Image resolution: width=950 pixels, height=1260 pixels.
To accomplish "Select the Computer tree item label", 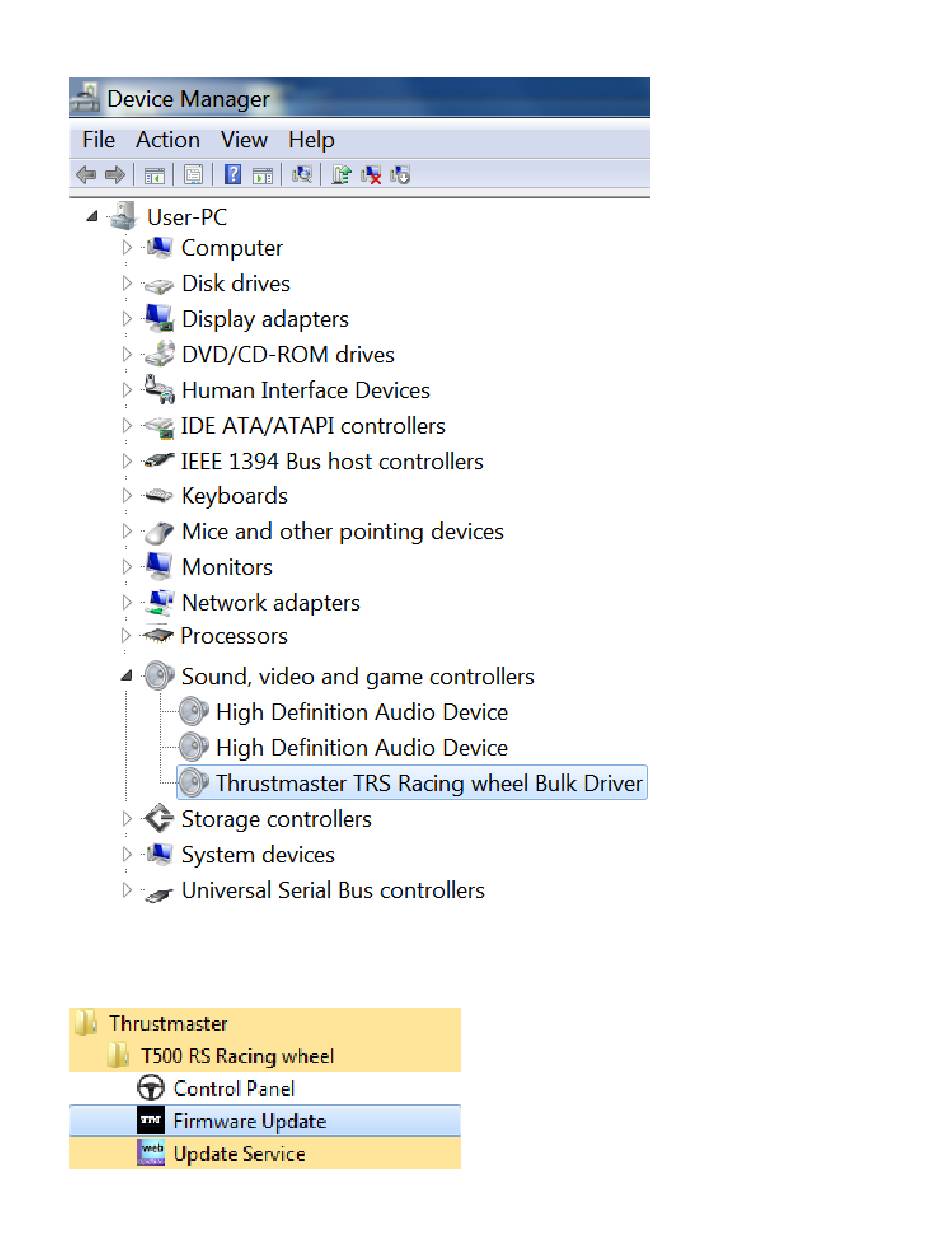I will click(x=232, y=248).
